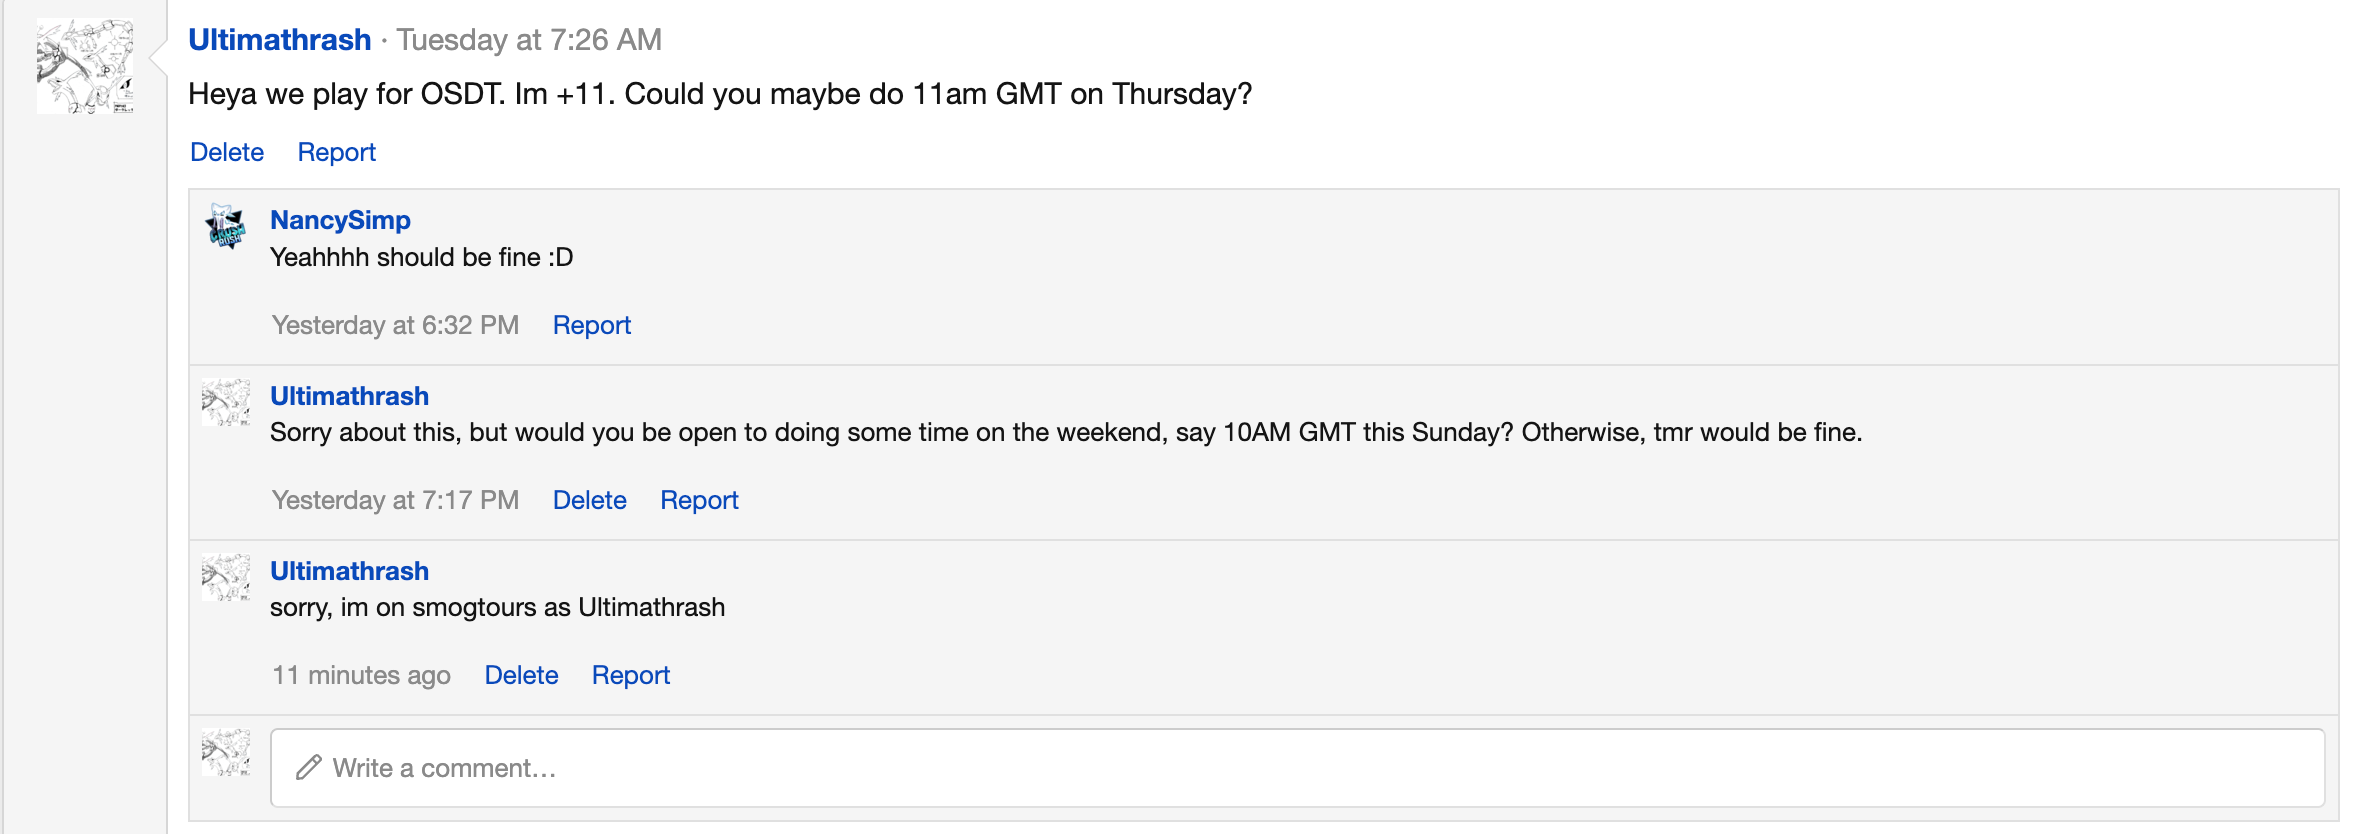Delete the comment posted Yesterday at 7:17 PM
This screenshot has height=834, width=2354.
tap(589, 500)
